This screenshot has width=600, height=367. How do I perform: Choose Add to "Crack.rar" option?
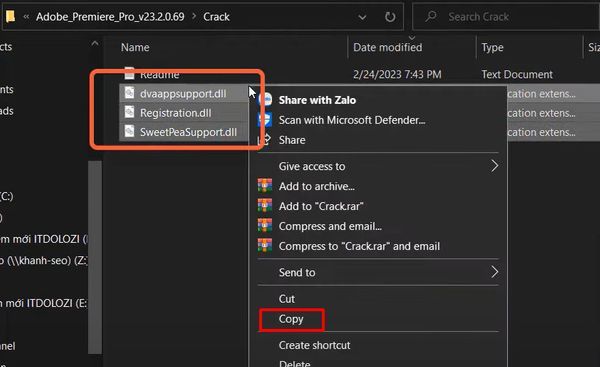(x=321, y=206)
